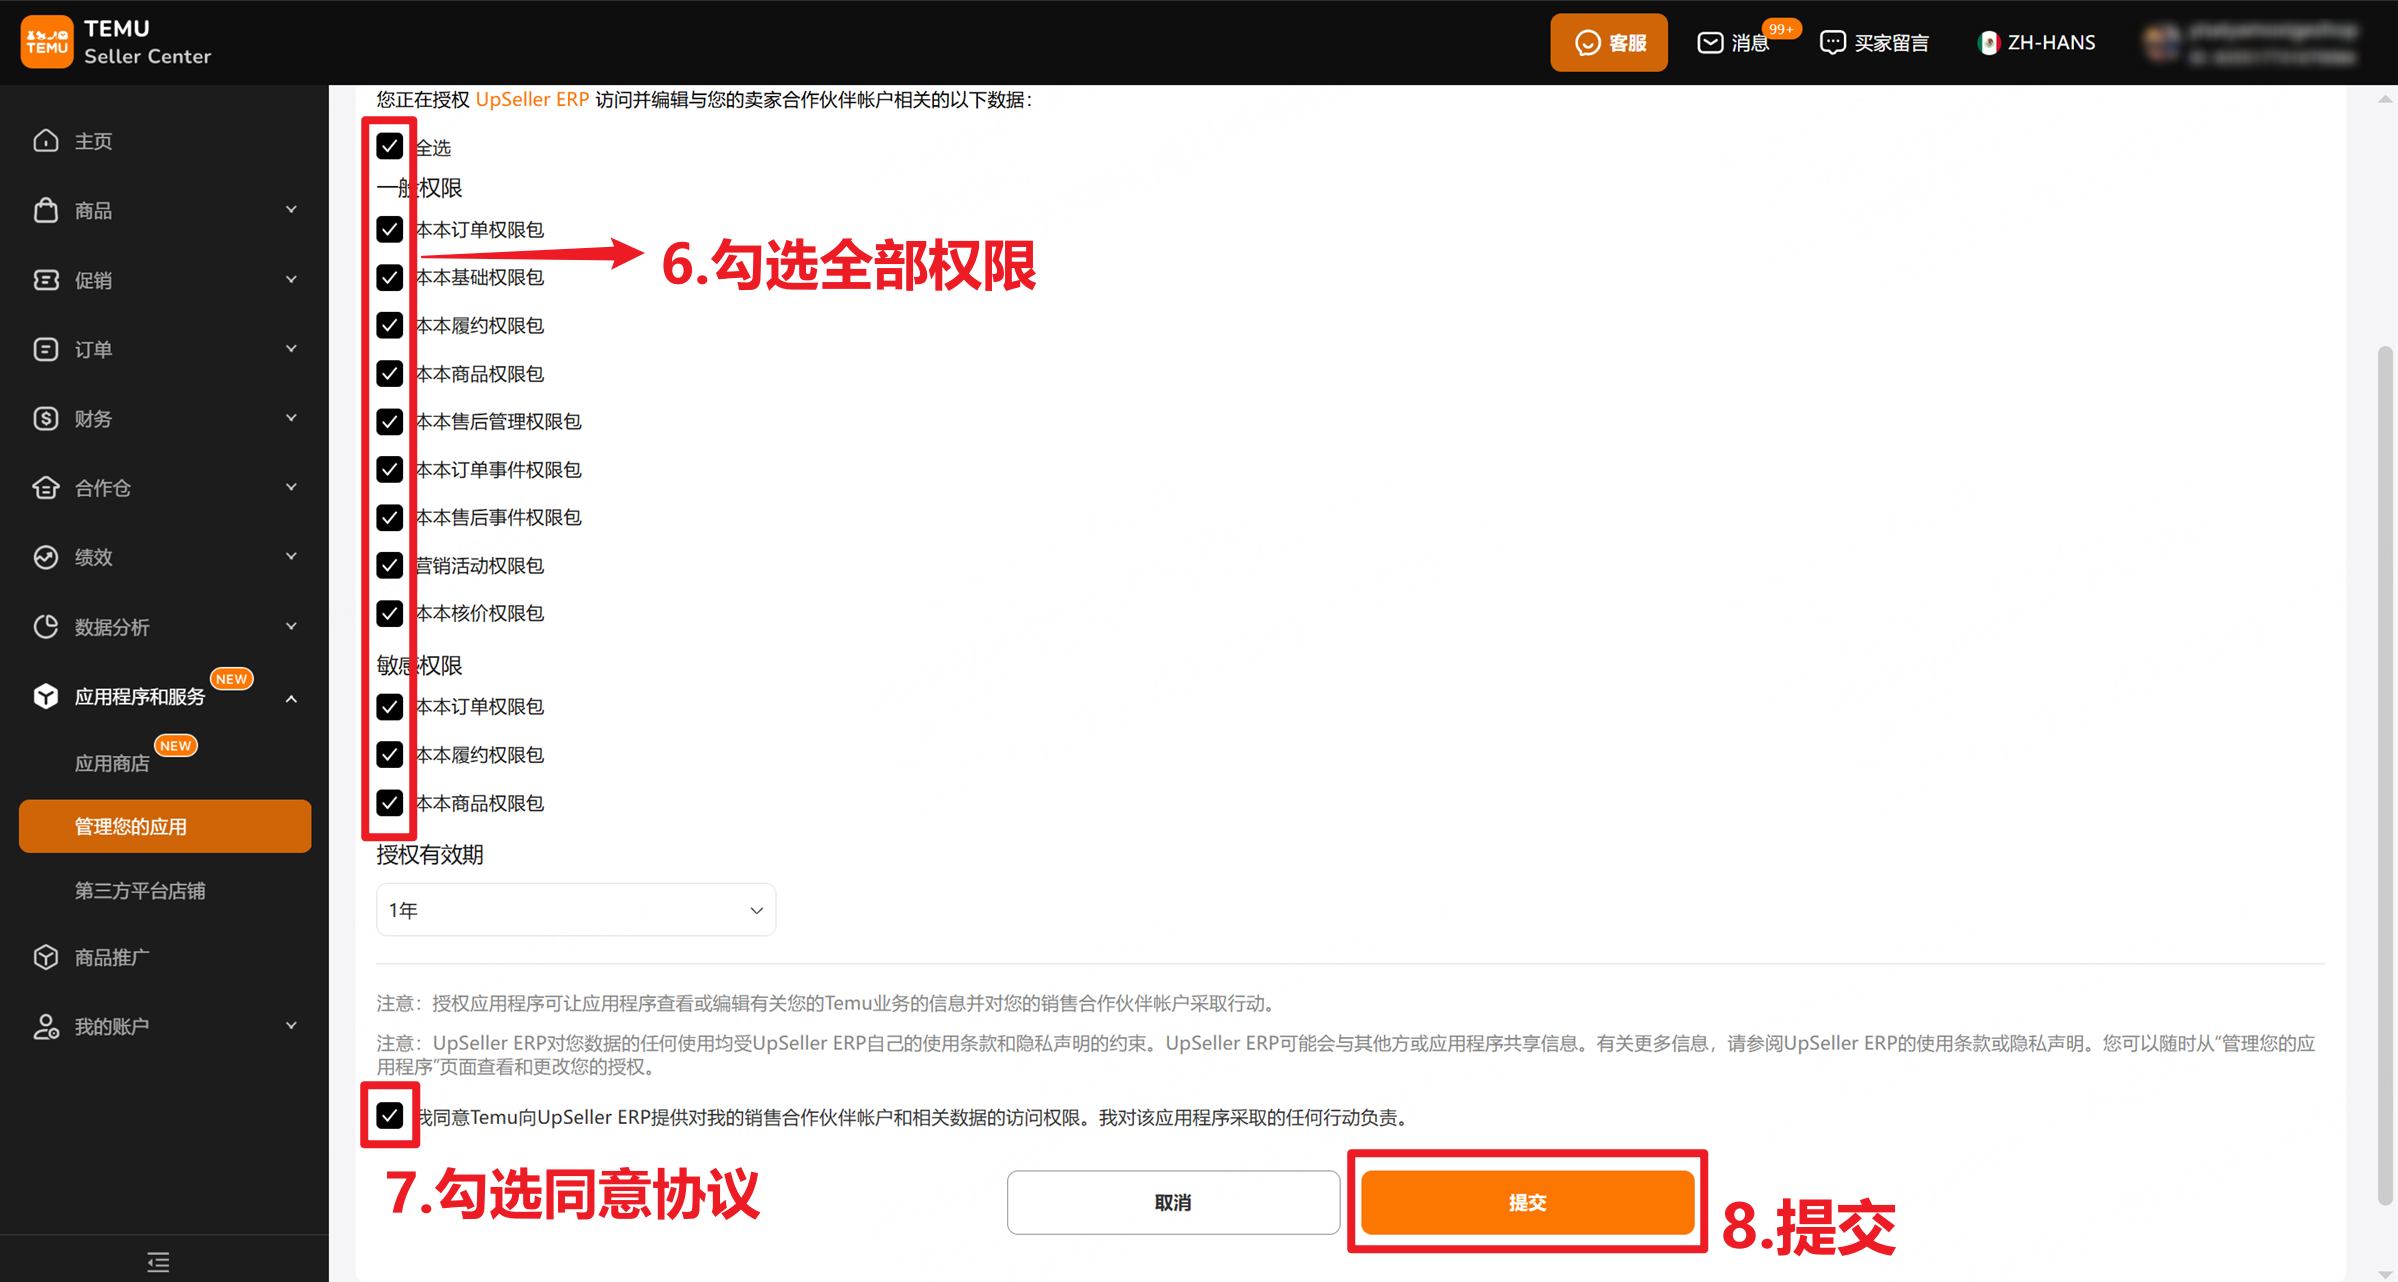Toggle the 本本履约权限包 checkbox under 一般权限
The height and width of the screenshot is (1282, 2398).
[390, 325]
